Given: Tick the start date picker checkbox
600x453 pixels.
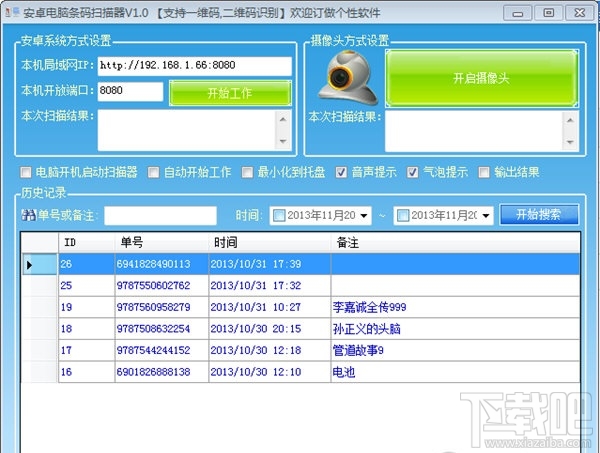Looking at the screenshot, I should click(279, 215).
